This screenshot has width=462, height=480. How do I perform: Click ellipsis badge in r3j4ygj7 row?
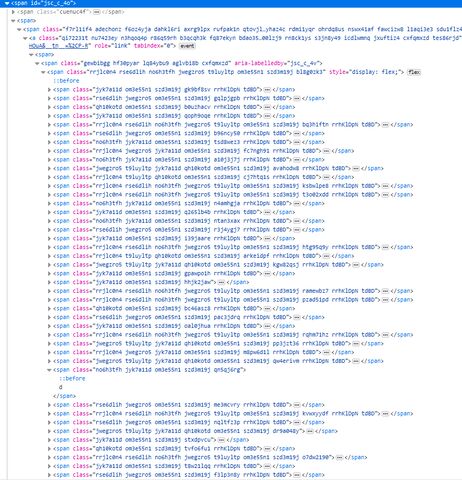(296, 230)
